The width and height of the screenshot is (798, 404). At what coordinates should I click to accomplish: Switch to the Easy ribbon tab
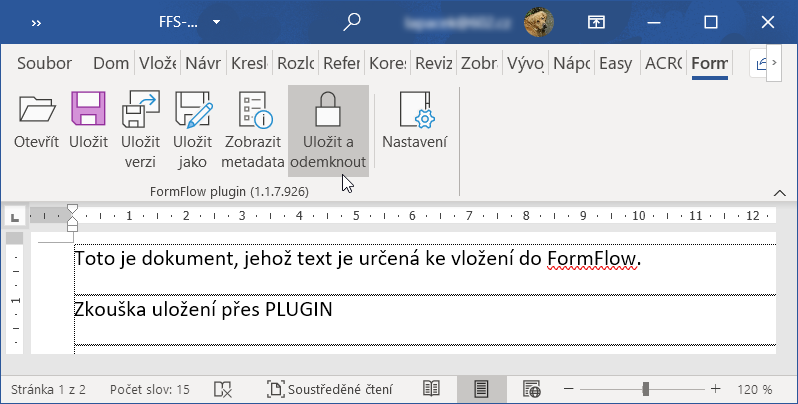[x=615, y=63]
